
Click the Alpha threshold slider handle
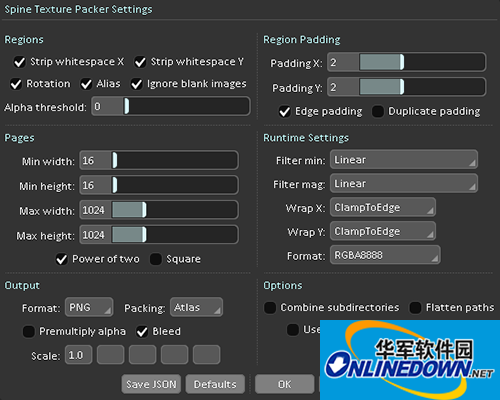click(127, 107)
